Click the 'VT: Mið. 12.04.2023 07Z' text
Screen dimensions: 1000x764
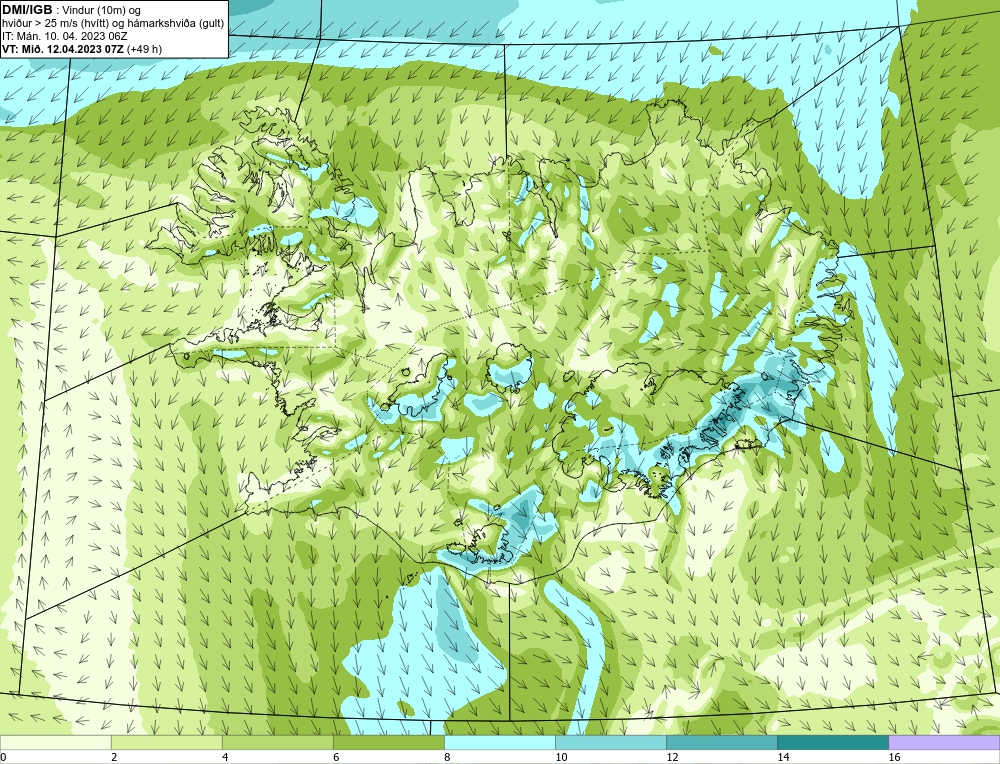click(x=63, y=49)
